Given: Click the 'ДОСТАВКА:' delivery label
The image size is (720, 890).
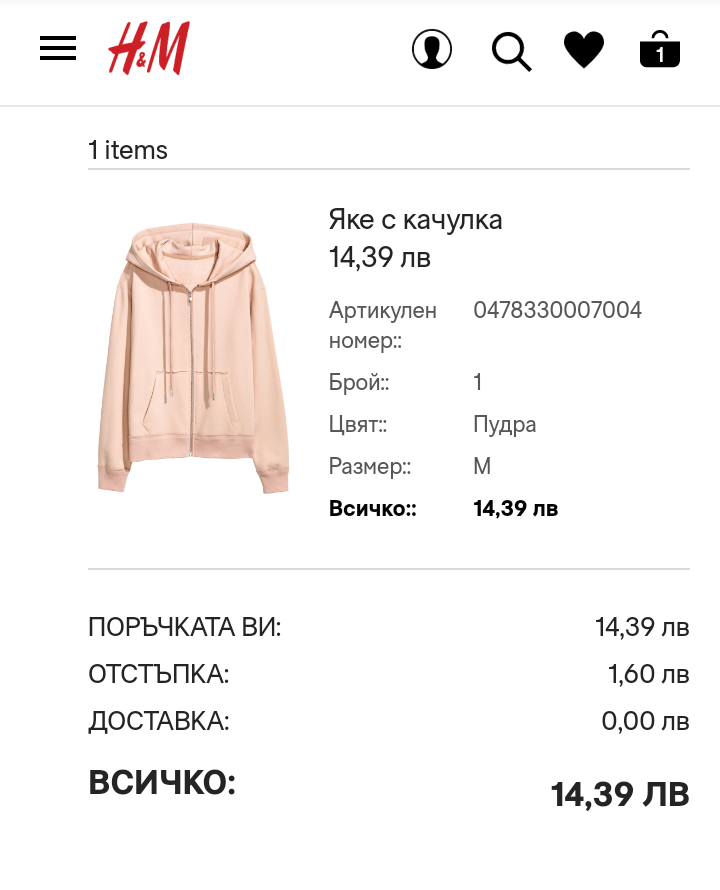Looking at the screenshot, I should pyautogui.click(x=159, y=720).
